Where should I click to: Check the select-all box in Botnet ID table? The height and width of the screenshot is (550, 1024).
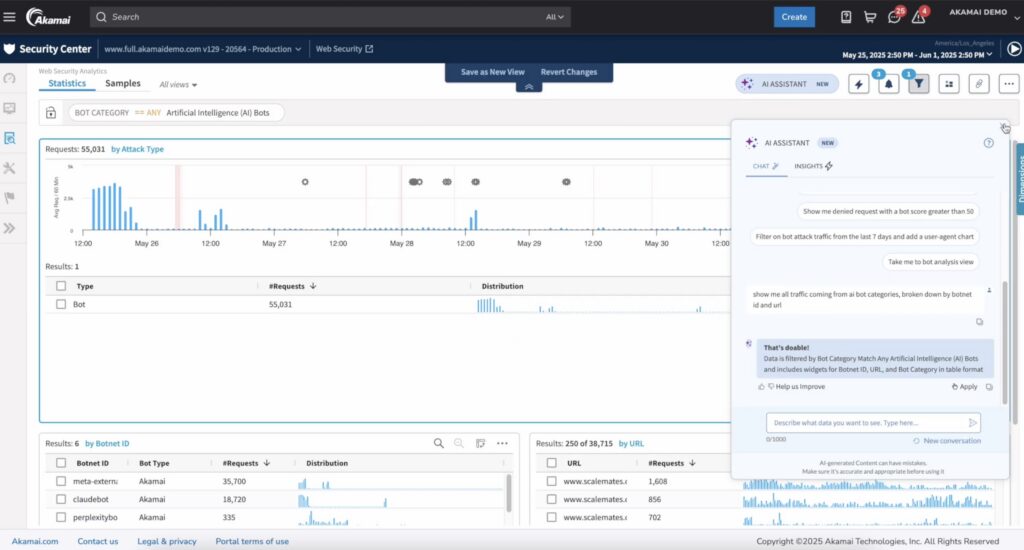tap(61, 463)
